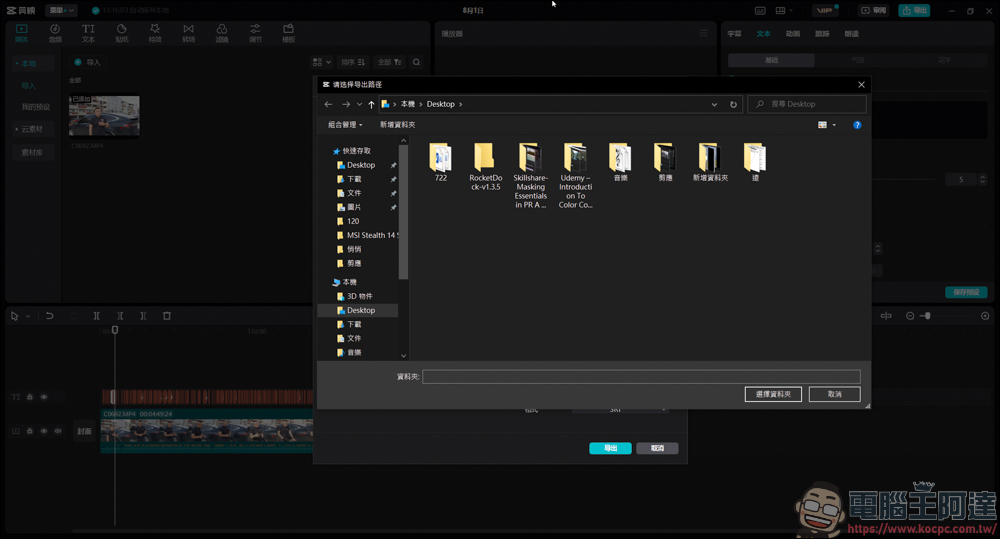Cancel the folder selection dialog
Viewport: 1000px width, 539px height.
834,394
